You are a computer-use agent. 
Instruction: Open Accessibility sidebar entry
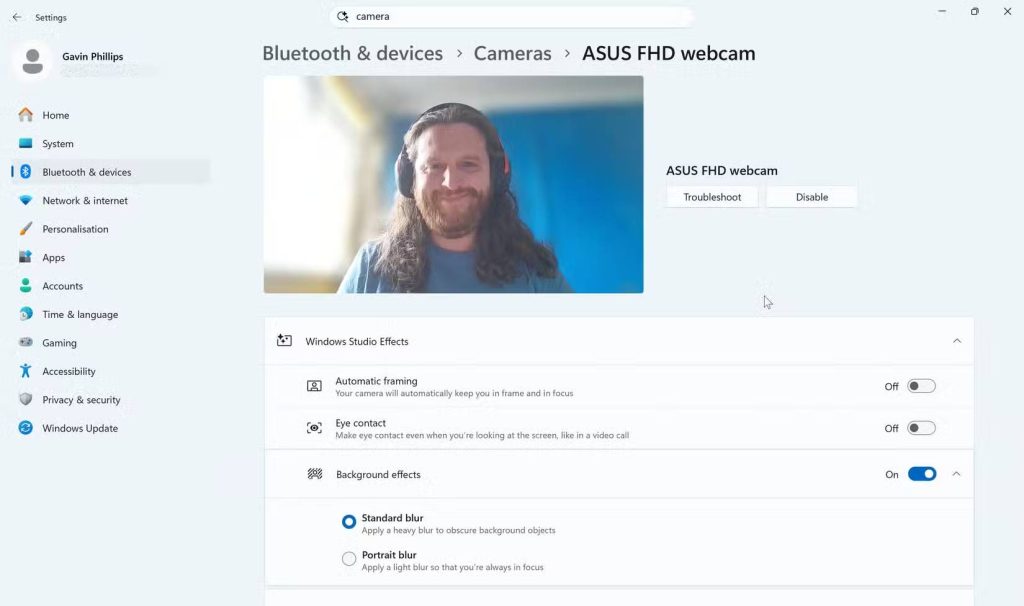click(110, 371)
